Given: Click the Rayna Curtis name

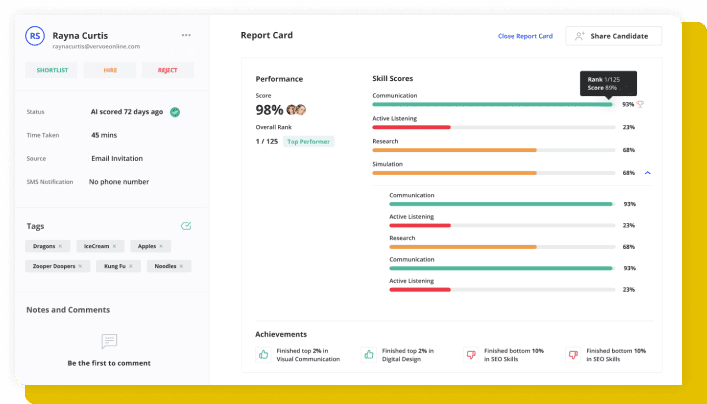Looking at the screenshot, I should tap(80, 36).
